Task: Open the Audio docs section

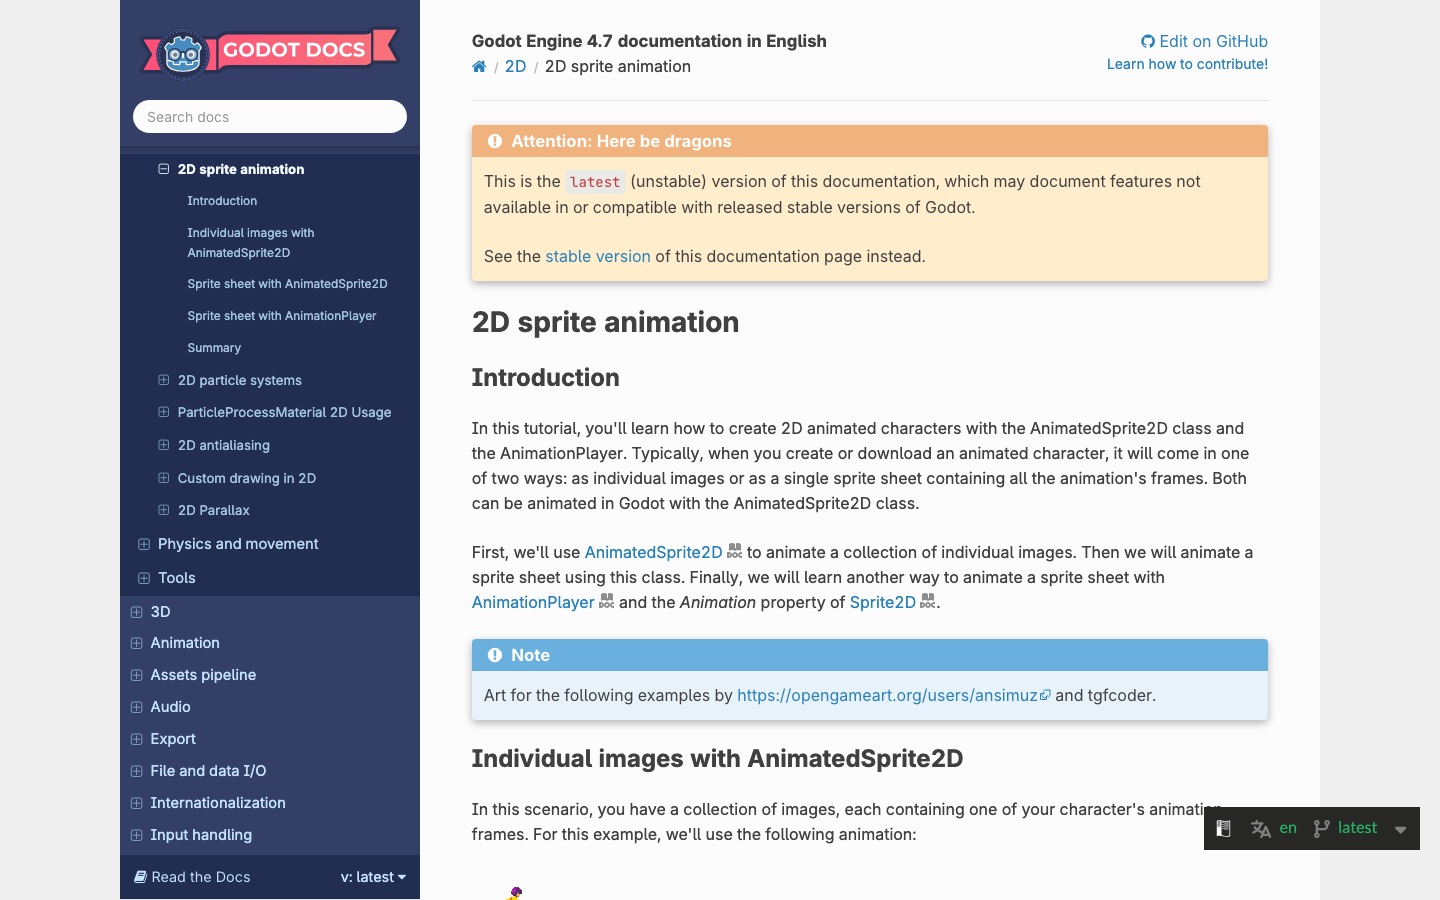Action: (170, 707)
